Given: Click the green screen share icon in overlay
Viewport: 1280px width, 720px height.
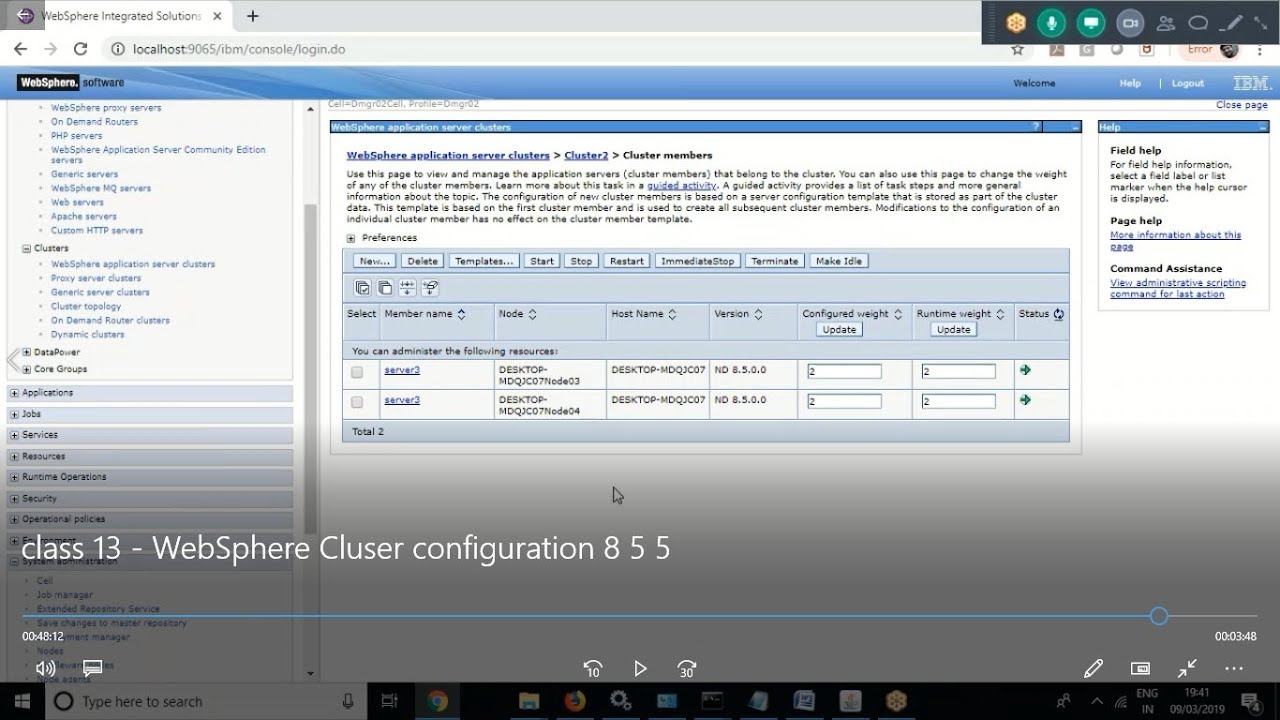Looking at the screenshot, I should click(x=1091, y=22).
